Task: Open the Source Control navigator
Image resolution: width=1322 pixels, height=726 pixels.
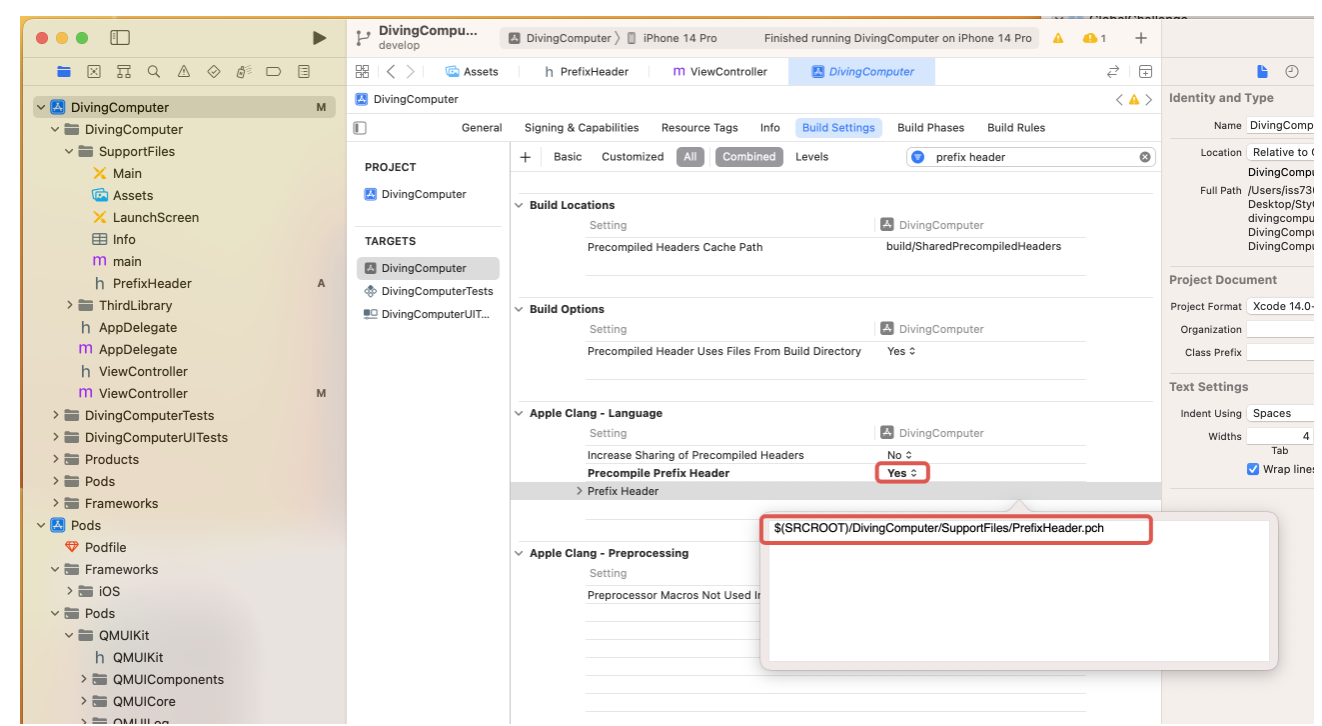Action: pyautogui.click(x=94, y=72)
